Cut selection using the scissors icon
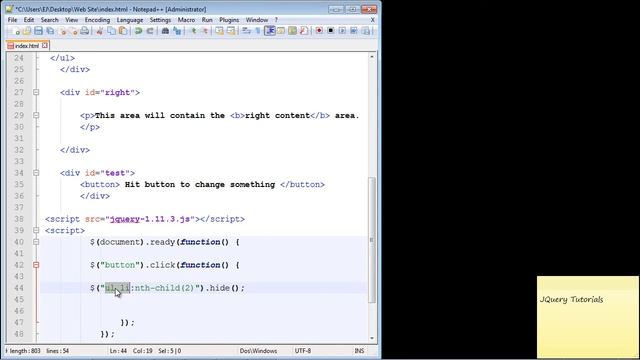Image resolution: width=640 pixels, height=360 pixels. pyautogui.click(x=99, y=31)
